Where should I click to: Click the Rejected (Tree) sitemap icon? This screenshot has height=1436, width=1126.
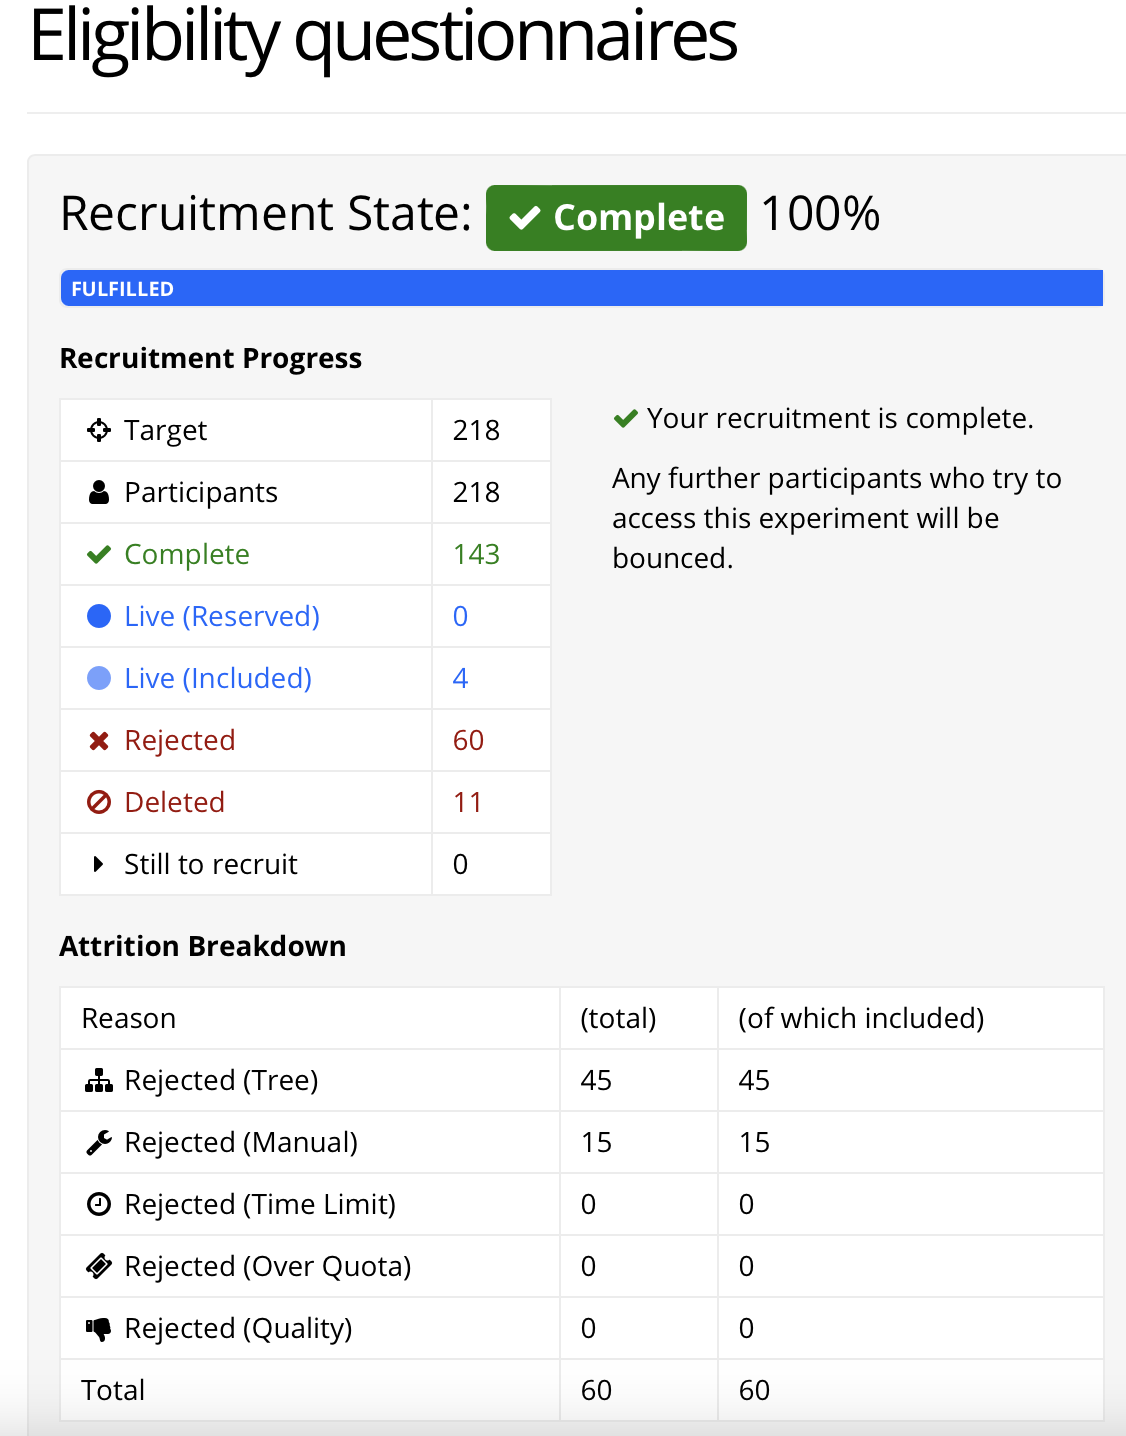click(x=99, y=1080)
